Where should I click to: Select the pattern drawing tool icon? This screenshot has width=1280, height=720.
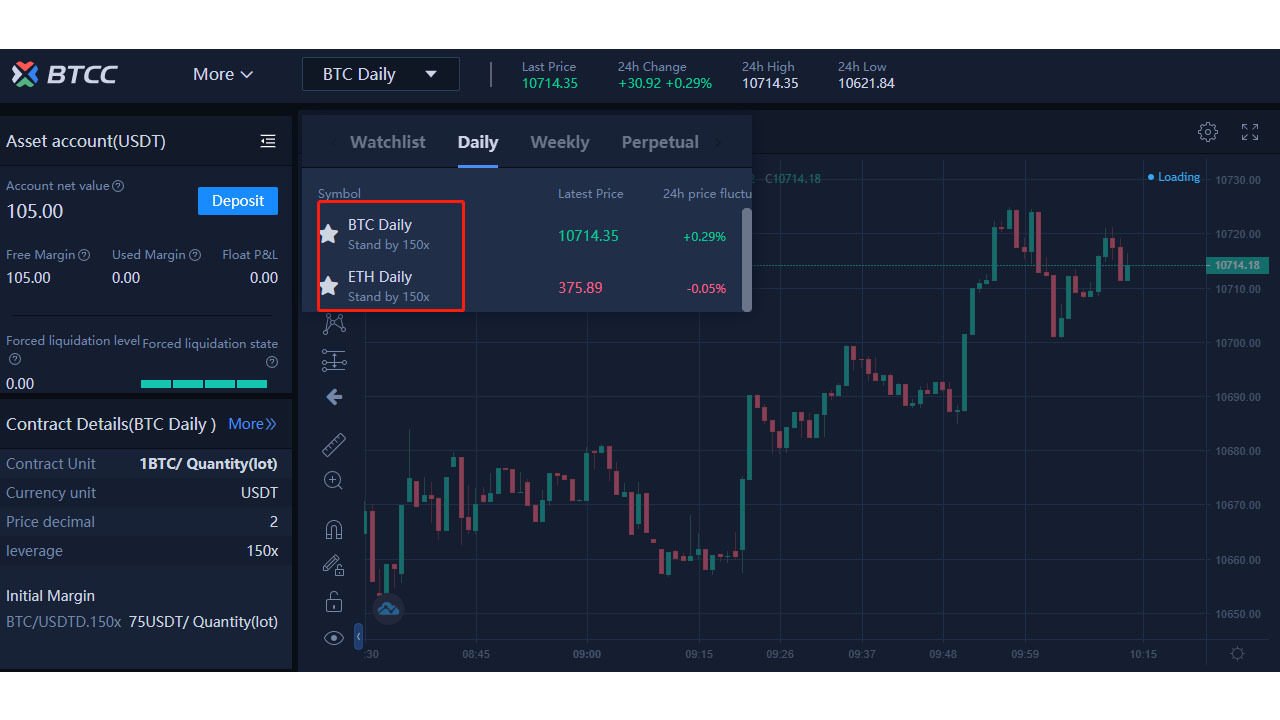[x=334, y=323]
